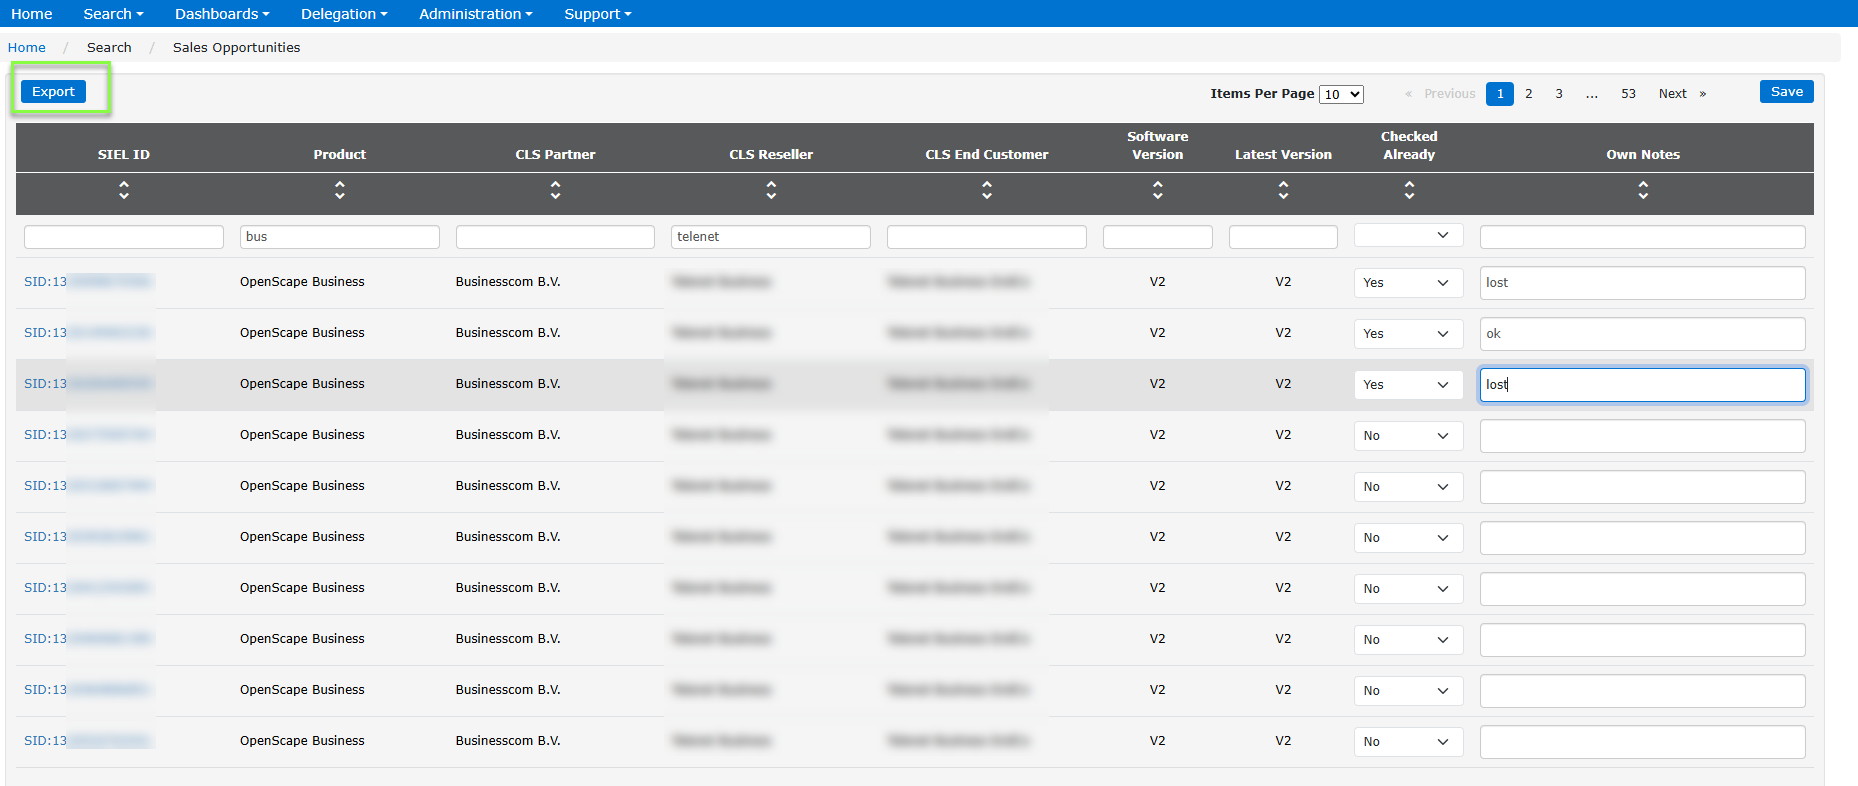
Task: Focus the Product filter containing 'bus'
Action: [x=340, y=237]
